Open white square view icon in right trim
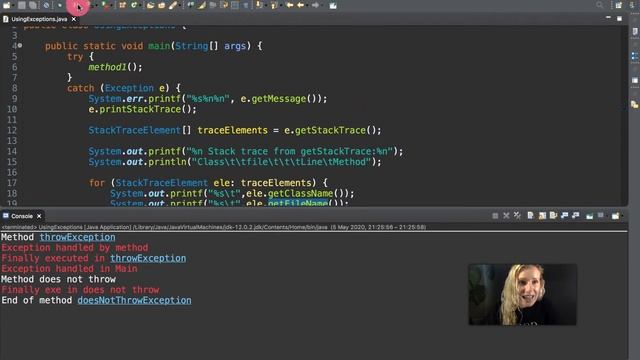The image size is (640, 360). pos(635,80)
